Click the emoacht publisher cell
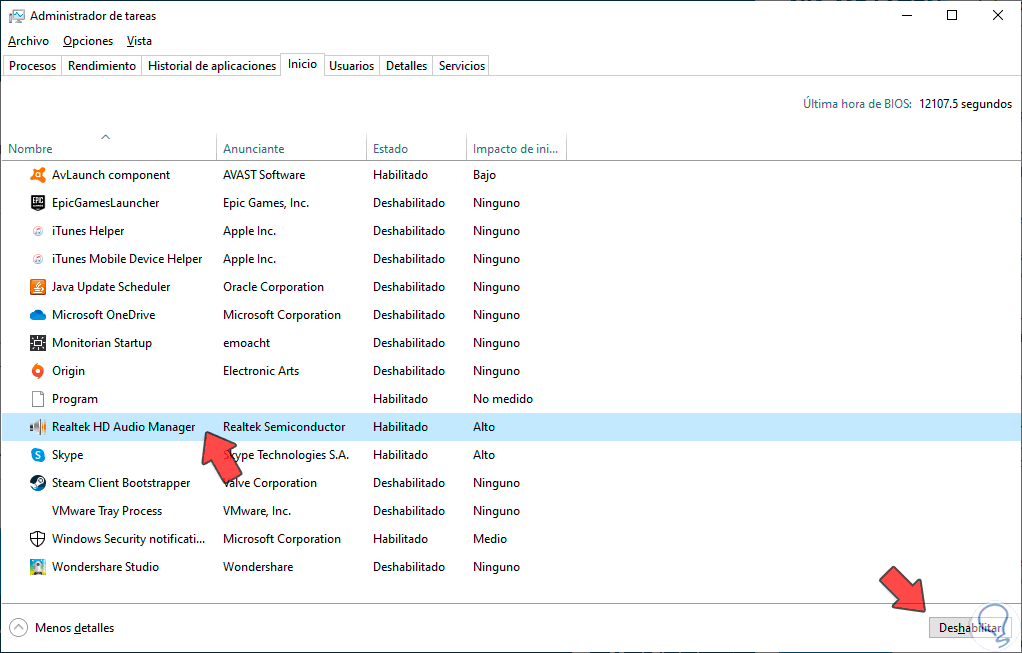The image size is (1022, 653). pos(246,343)
